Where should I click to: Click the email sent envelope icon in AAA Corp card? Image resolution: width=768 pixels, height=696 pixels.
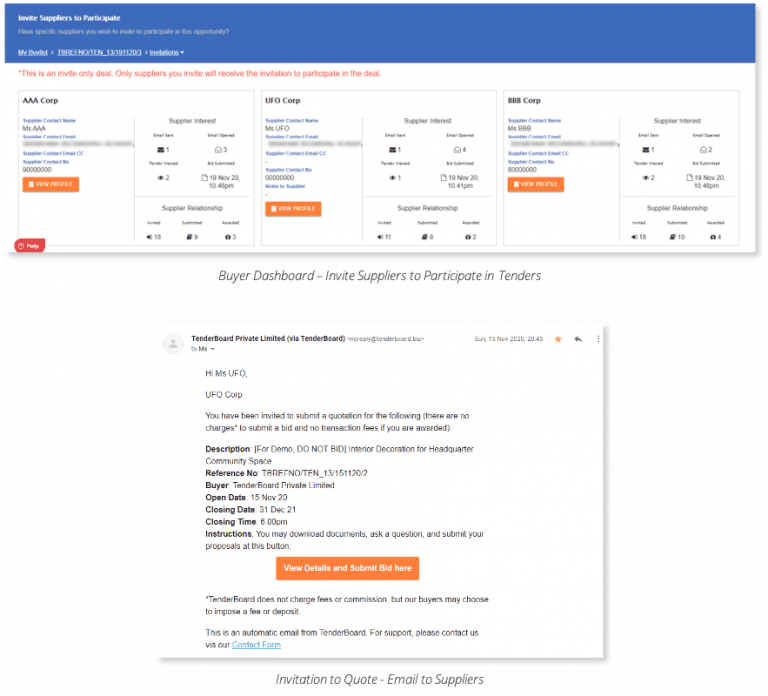pos(160,149)
